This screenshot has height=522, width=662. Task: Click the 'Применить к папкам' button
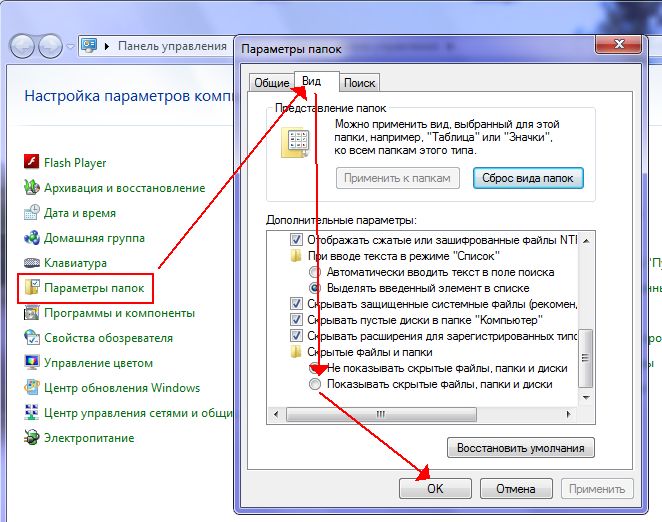(397, 178)
